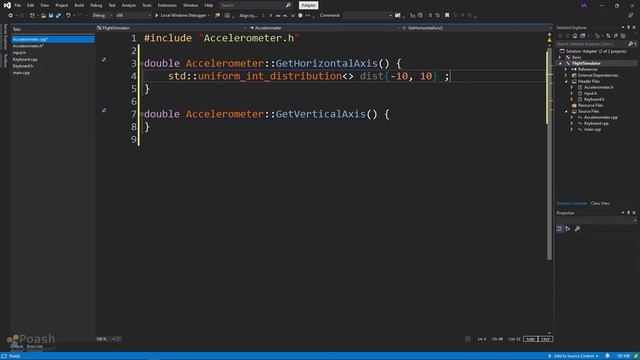Open the View menu
The image size is (640, 360).
click(44, 5)
